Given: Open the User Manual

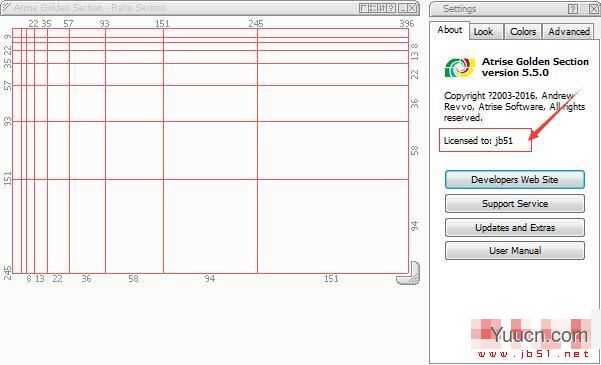Looking at the screenshot, I should coord(515,251).
